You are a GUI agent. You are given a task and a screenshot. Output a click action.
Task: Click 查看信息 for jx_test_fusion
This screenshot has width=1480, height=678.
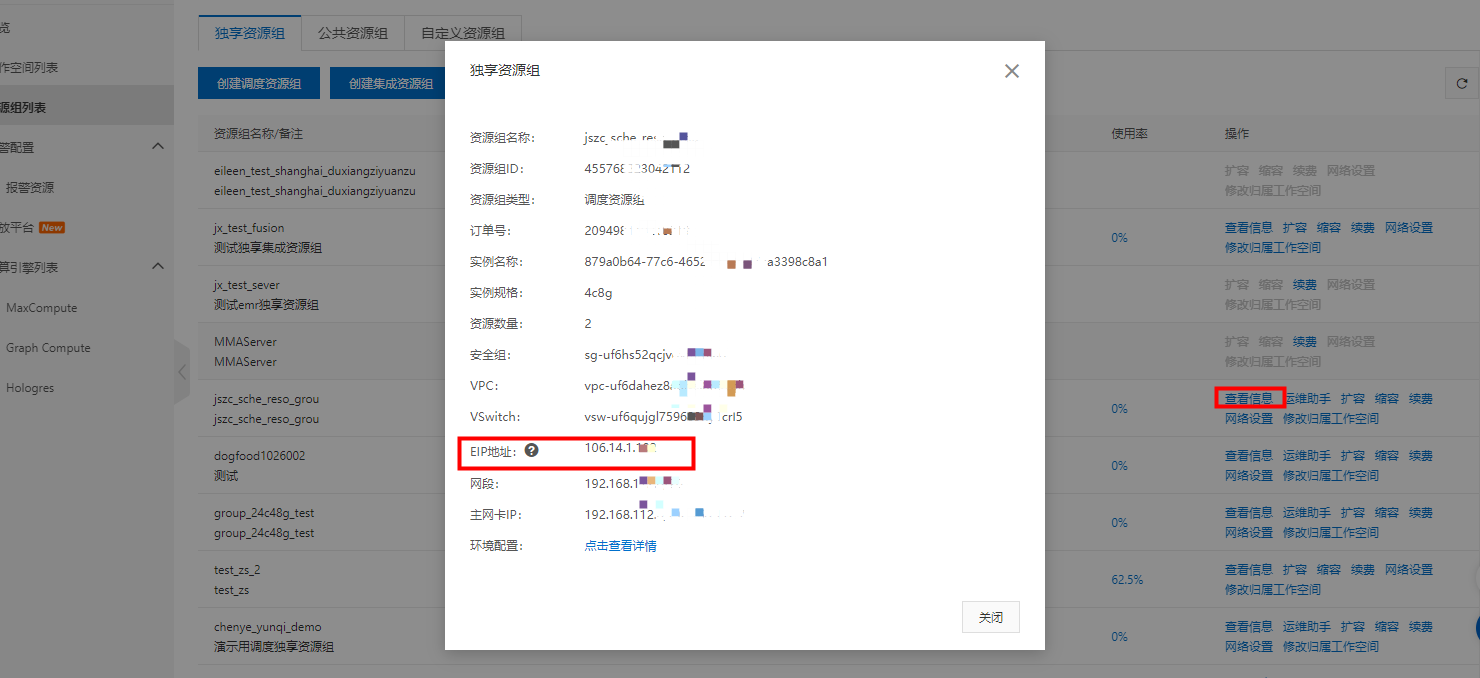1249,228
